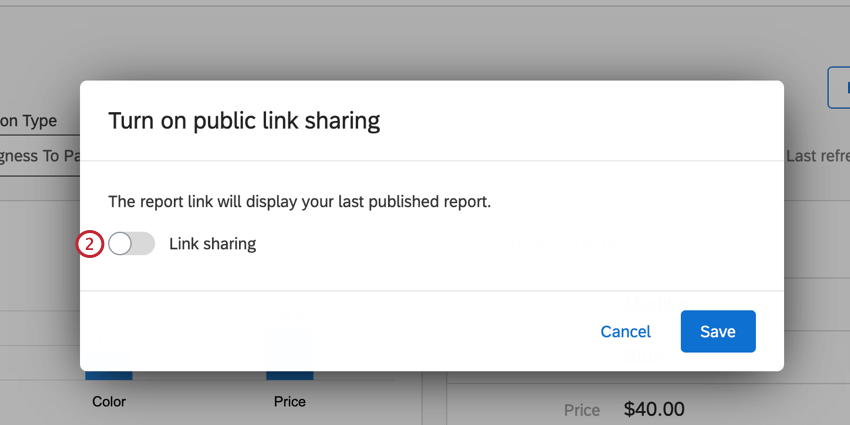Image resolution: width=850 pixels, height=425 pixels.
Task: Cancel the public link sharing dialog
Action: [626, 331]
